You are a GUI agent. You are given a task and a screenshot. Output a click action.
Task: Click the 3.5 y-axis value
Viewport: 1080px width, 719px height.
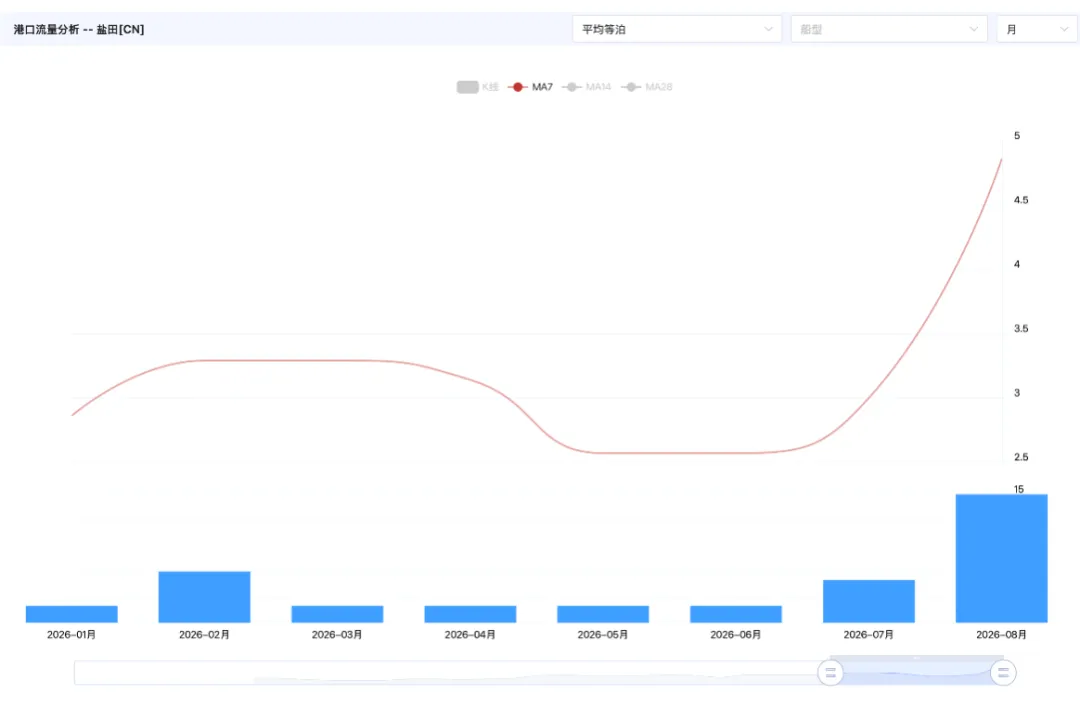pyautogui.click(x=1021, y=329)
